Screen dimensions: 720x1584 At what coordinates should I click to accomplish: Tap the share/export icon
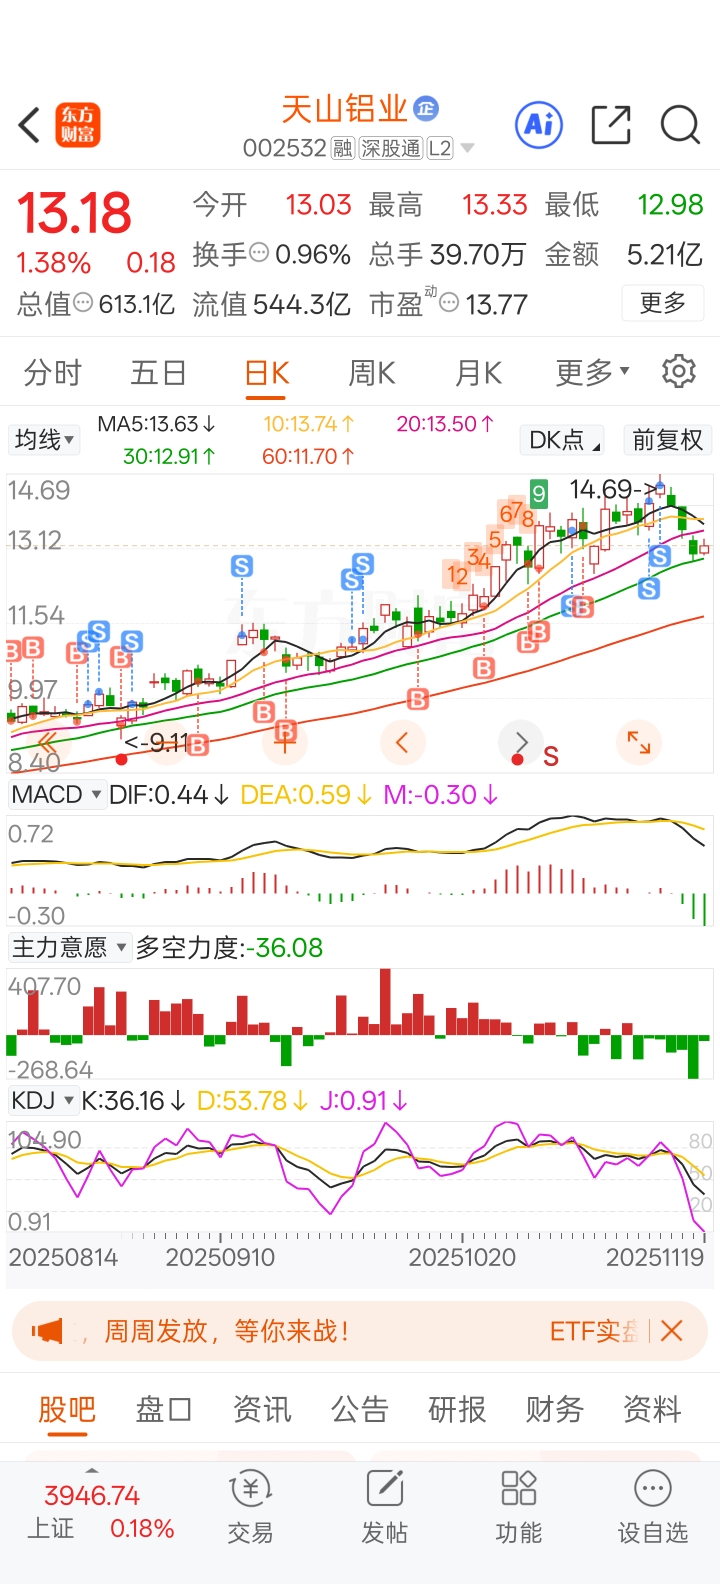tap(611, 125)
